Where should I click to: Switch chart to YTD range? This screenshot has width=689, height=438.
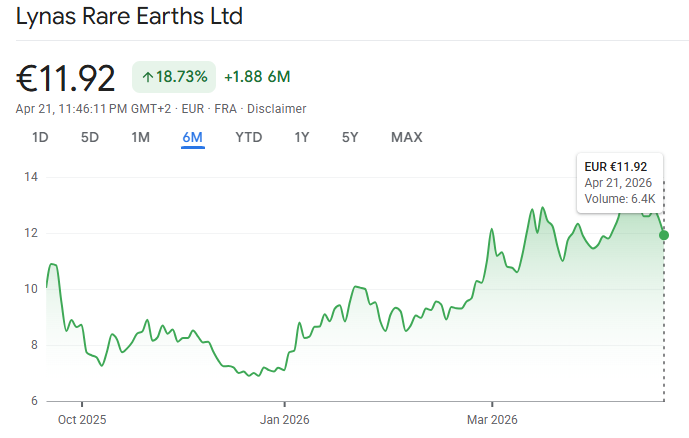click(249, 138)
